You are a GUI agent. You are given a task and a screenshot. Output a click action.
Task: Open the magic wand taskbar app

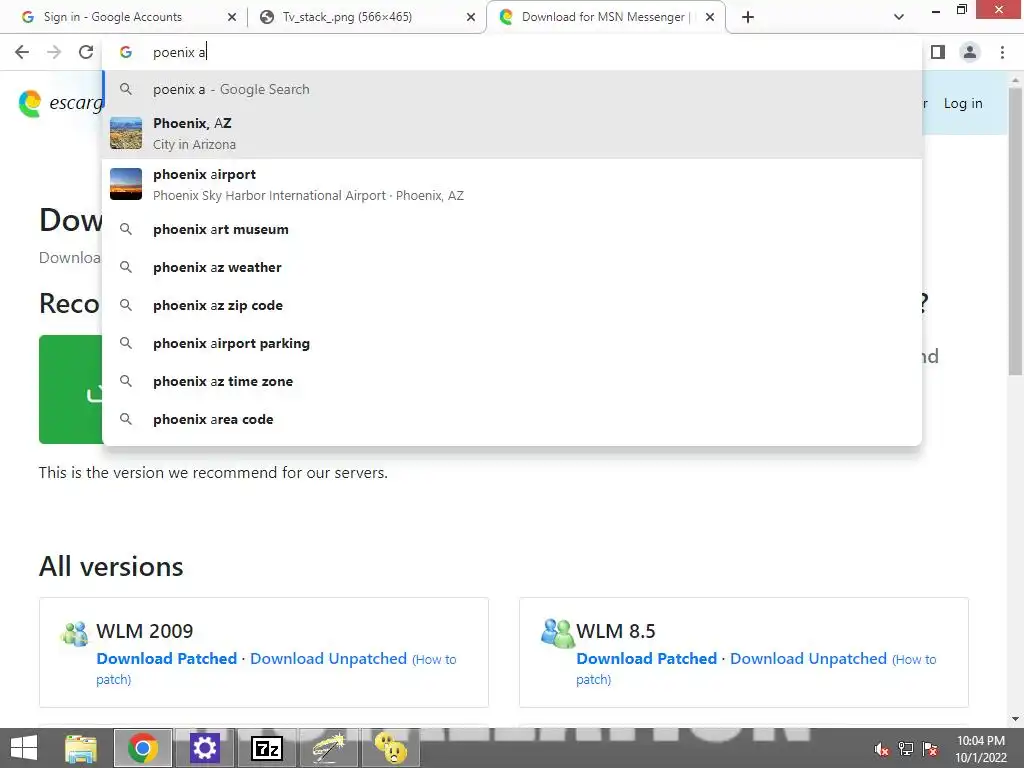click(x=328, y=748)
